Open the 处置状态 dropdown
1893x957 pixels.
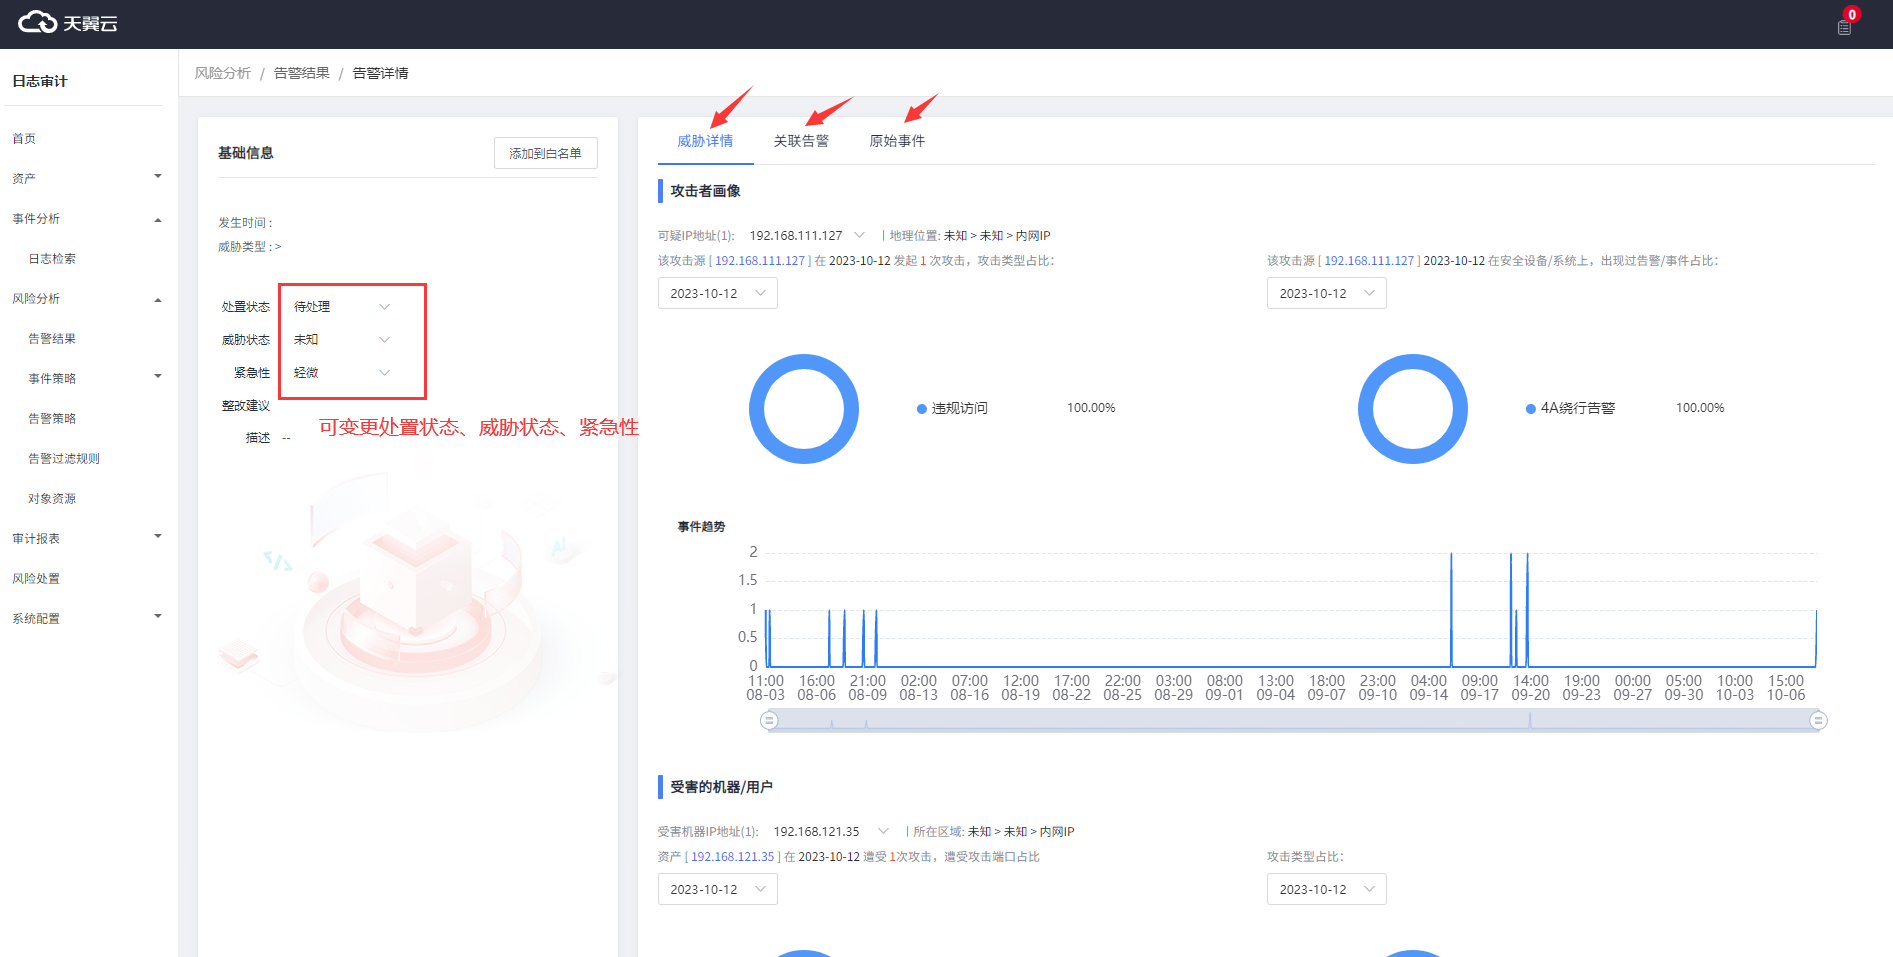coord(341,307)
